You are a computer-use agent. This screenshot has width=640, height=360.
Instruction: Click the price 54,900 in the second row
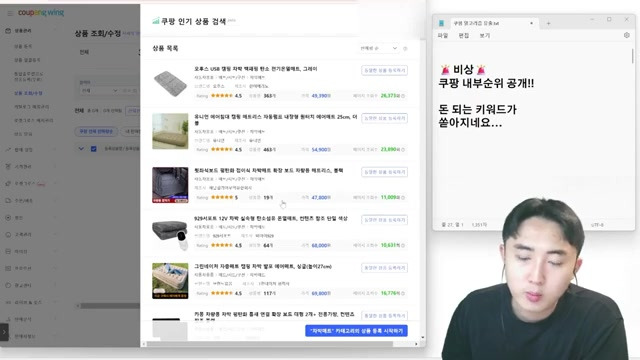[x=321, y=150]
